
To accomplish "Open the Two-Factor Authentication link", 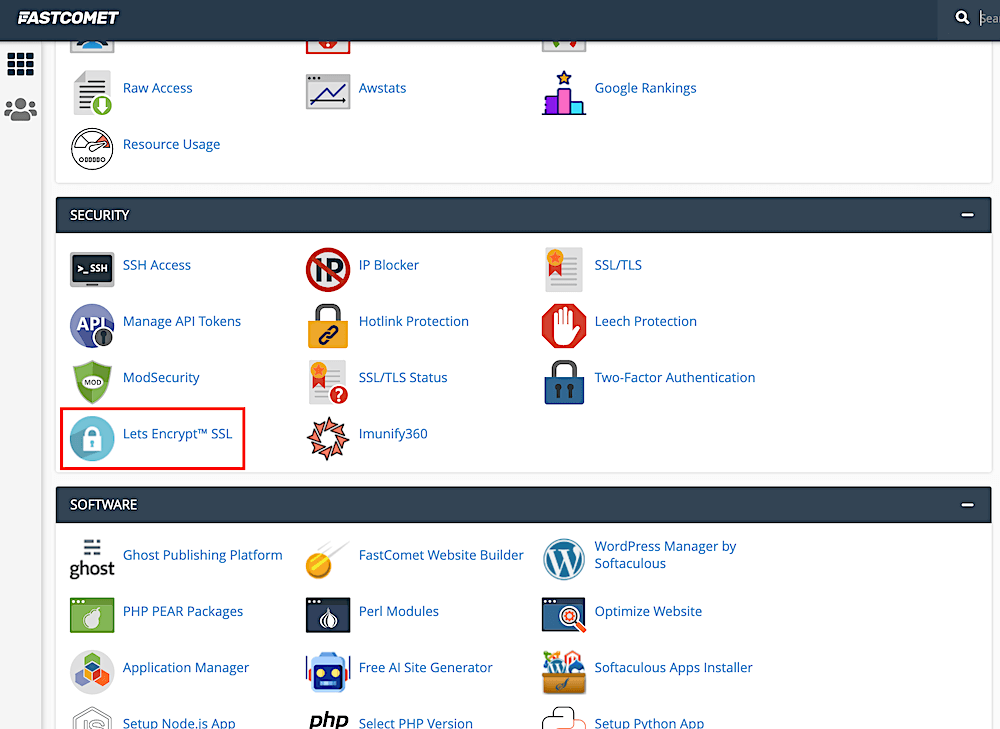I will pyautogui.click(x=675, y=377).
